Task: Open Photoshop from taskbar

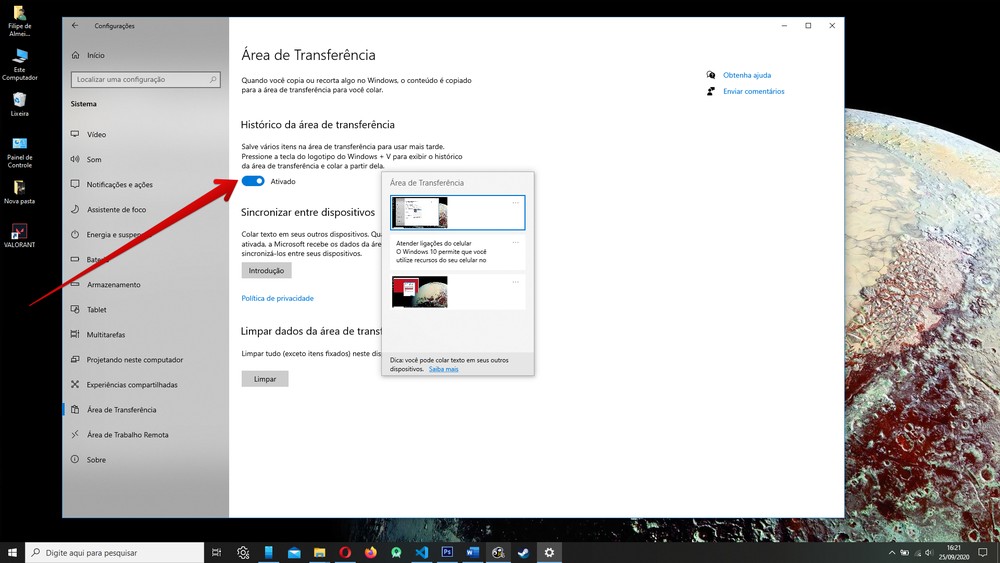Action: (447, 552)
